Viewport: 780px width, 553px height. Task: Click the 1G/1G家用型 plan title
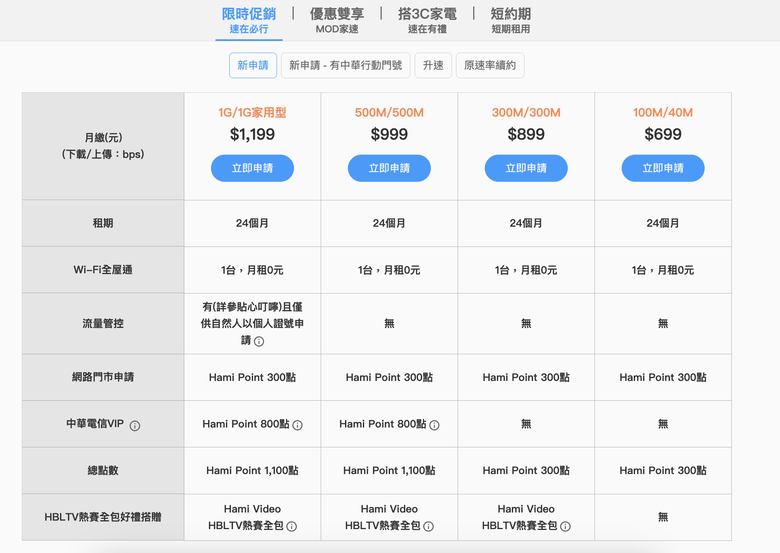pos(252,113)
